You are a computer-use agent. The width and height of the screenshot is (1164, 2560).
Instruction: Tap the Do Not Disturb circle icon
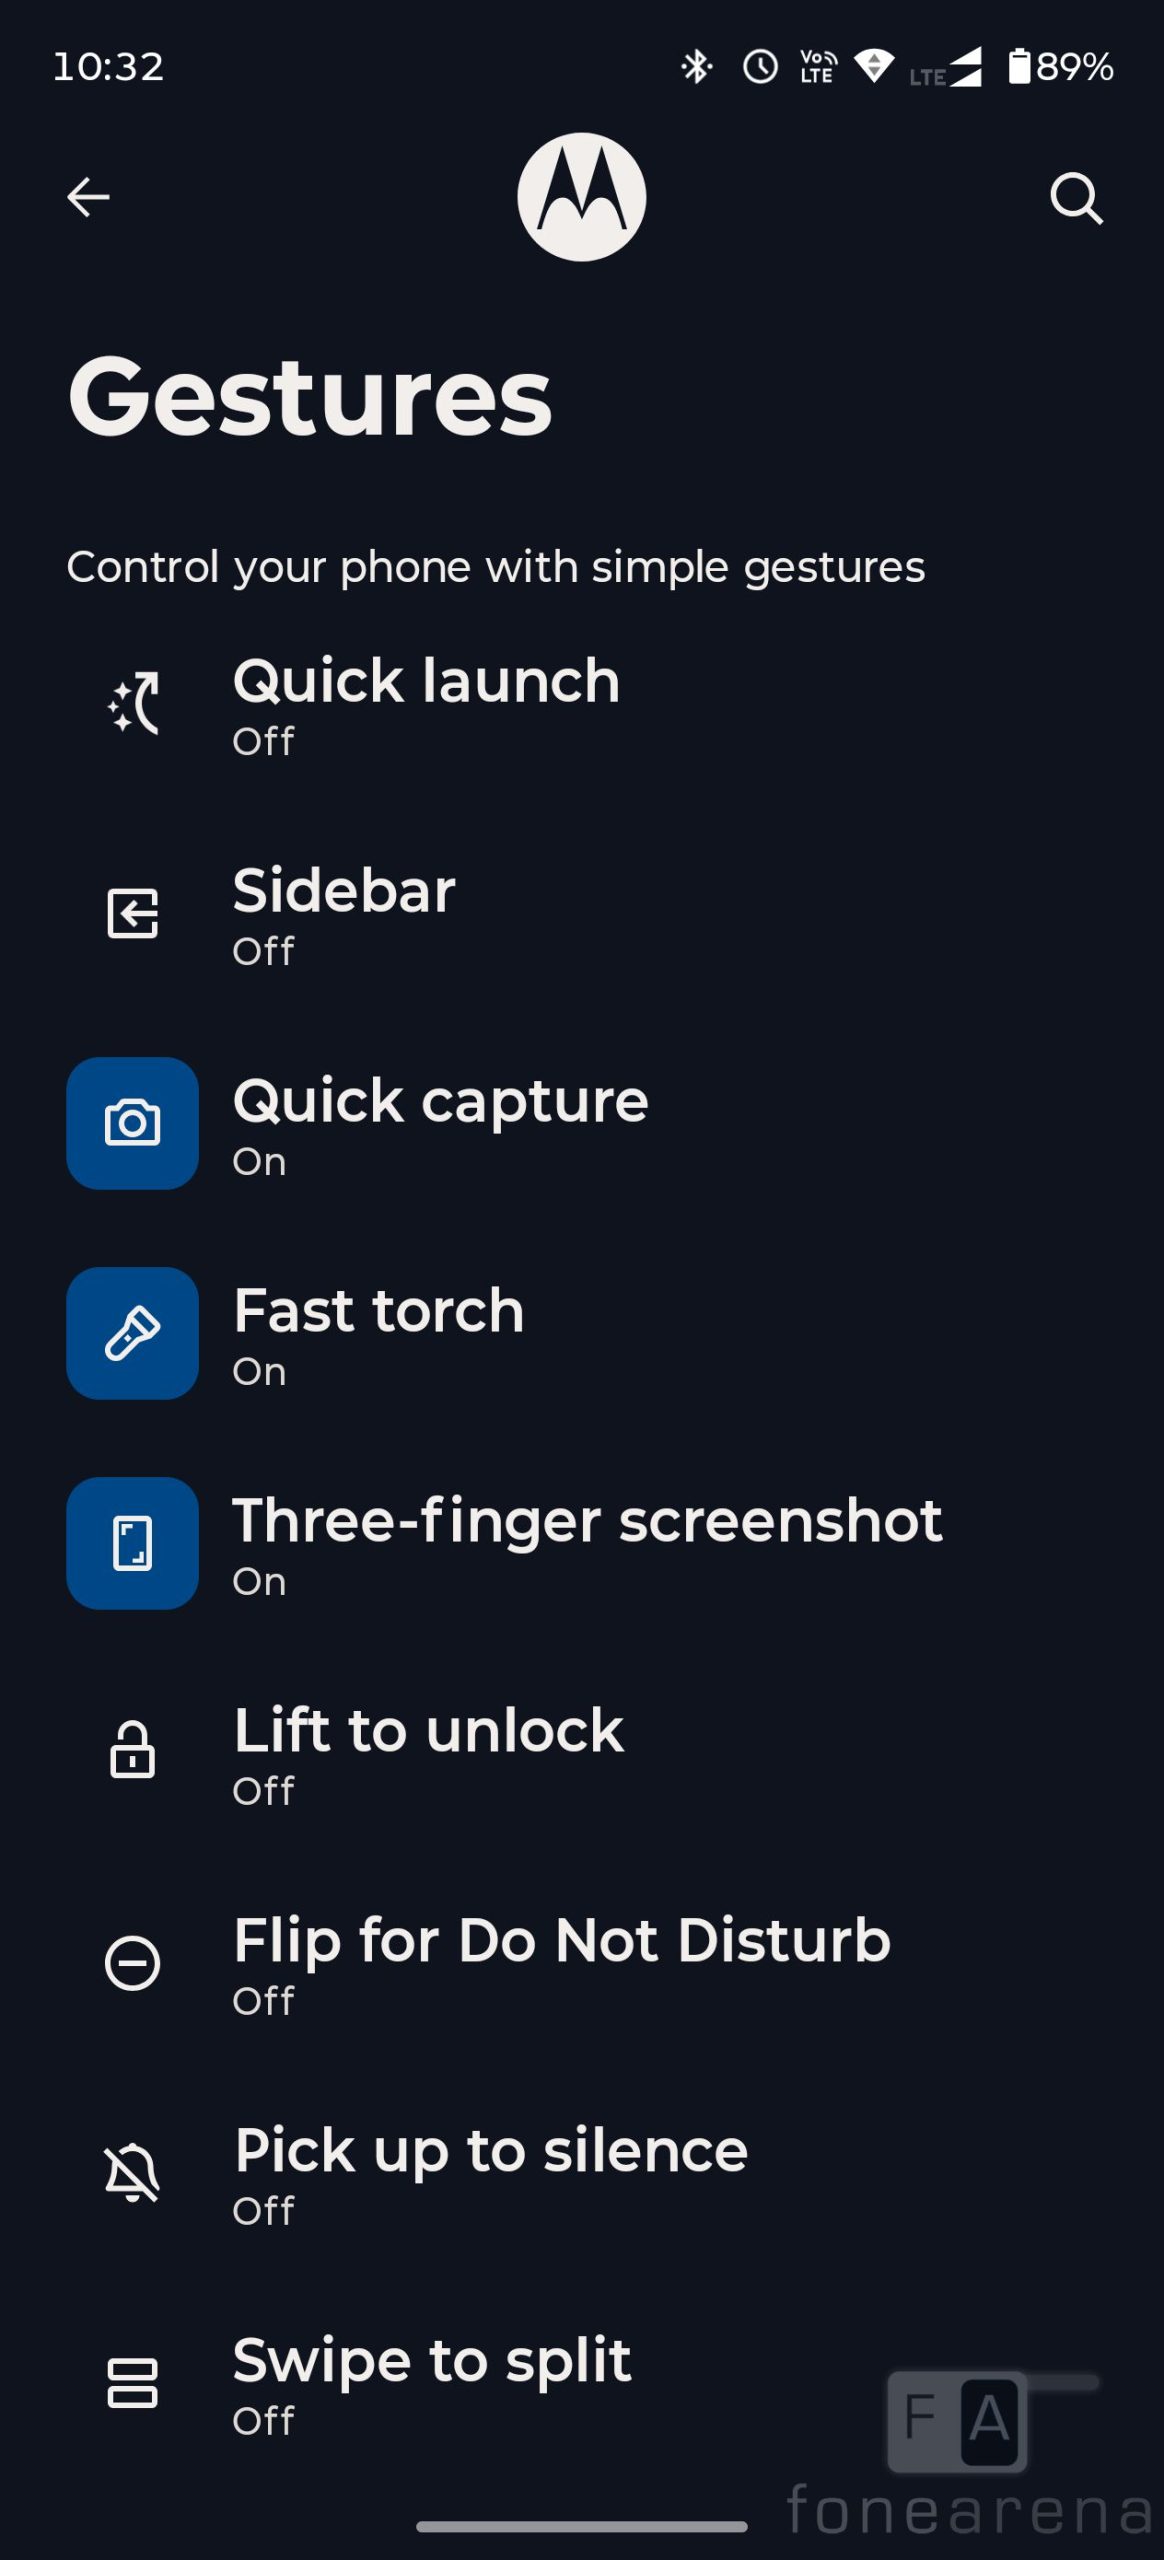133,1963
